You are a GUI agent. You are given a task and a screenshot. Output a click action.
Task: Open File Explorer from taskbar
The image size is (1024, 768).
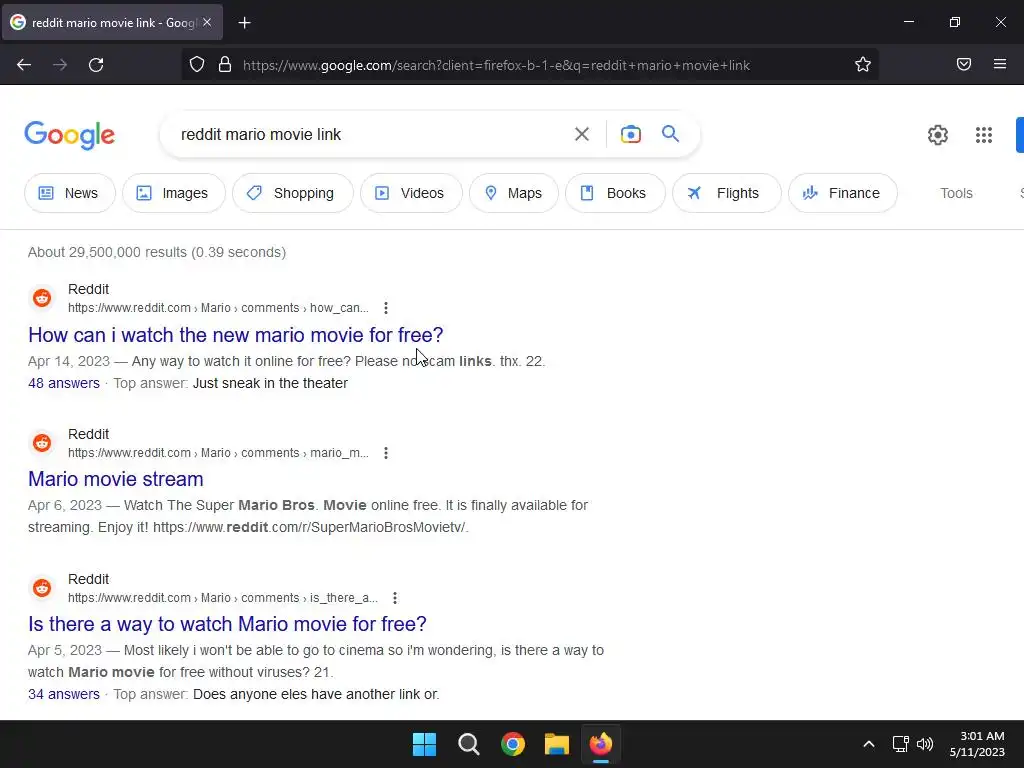click(557, 744)
